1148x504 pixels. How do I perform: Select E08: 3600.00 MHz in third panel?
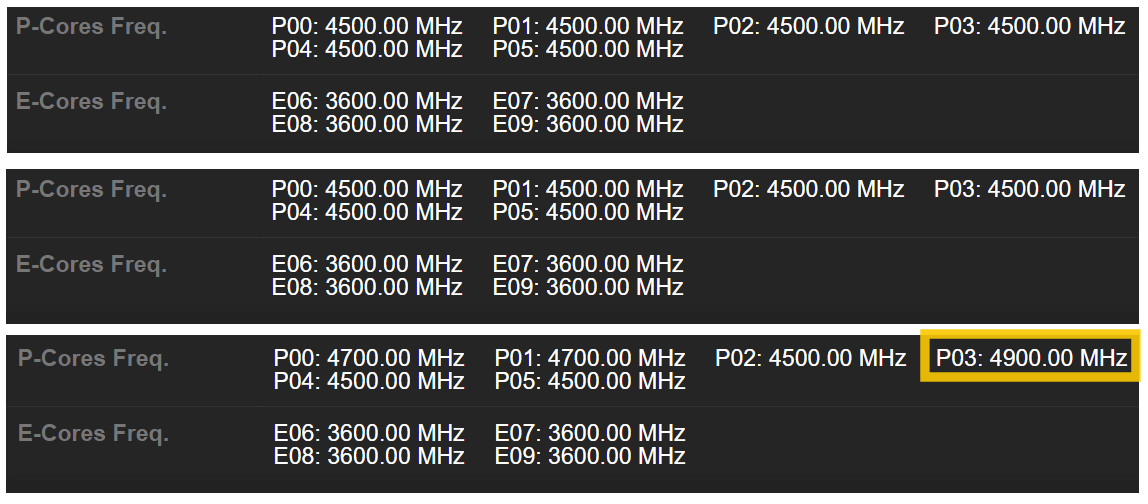(x=369, y=456)
